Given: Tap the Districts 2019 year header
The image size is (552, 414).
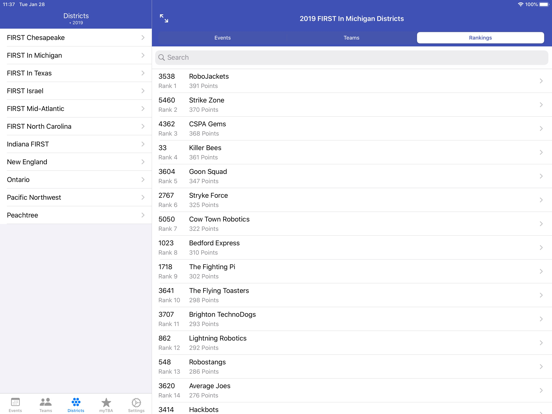Looking at the screenshot, I should (76, 19).
